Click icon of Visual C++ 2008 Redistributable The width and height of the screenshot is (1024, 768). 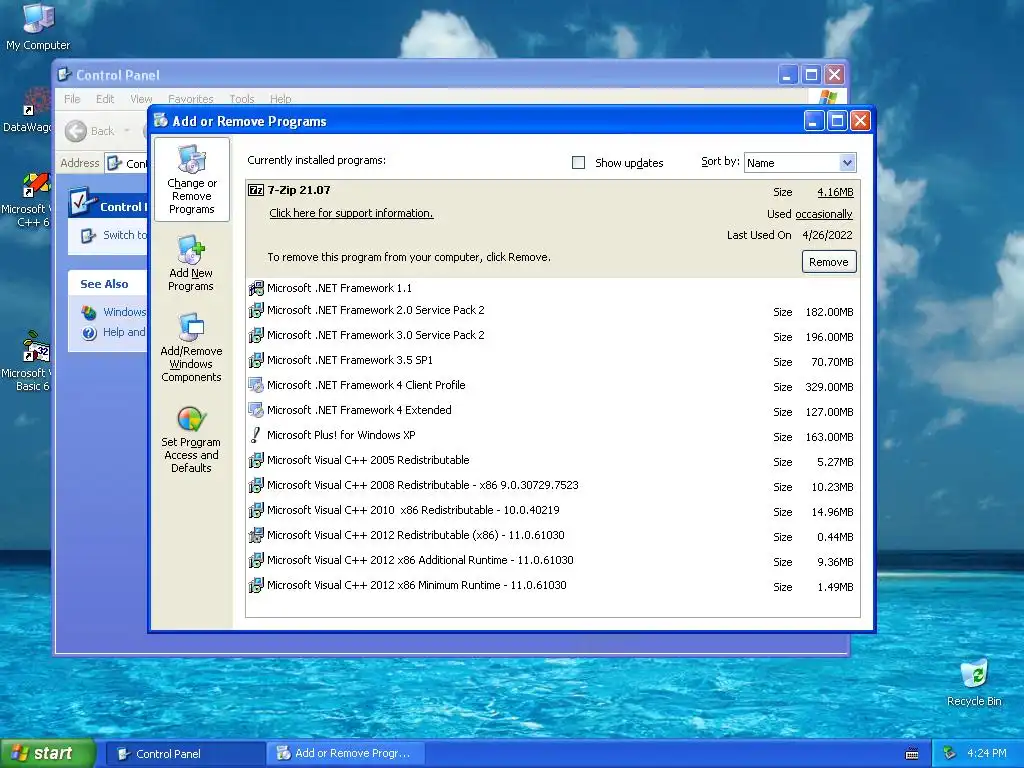click(256, 485)
